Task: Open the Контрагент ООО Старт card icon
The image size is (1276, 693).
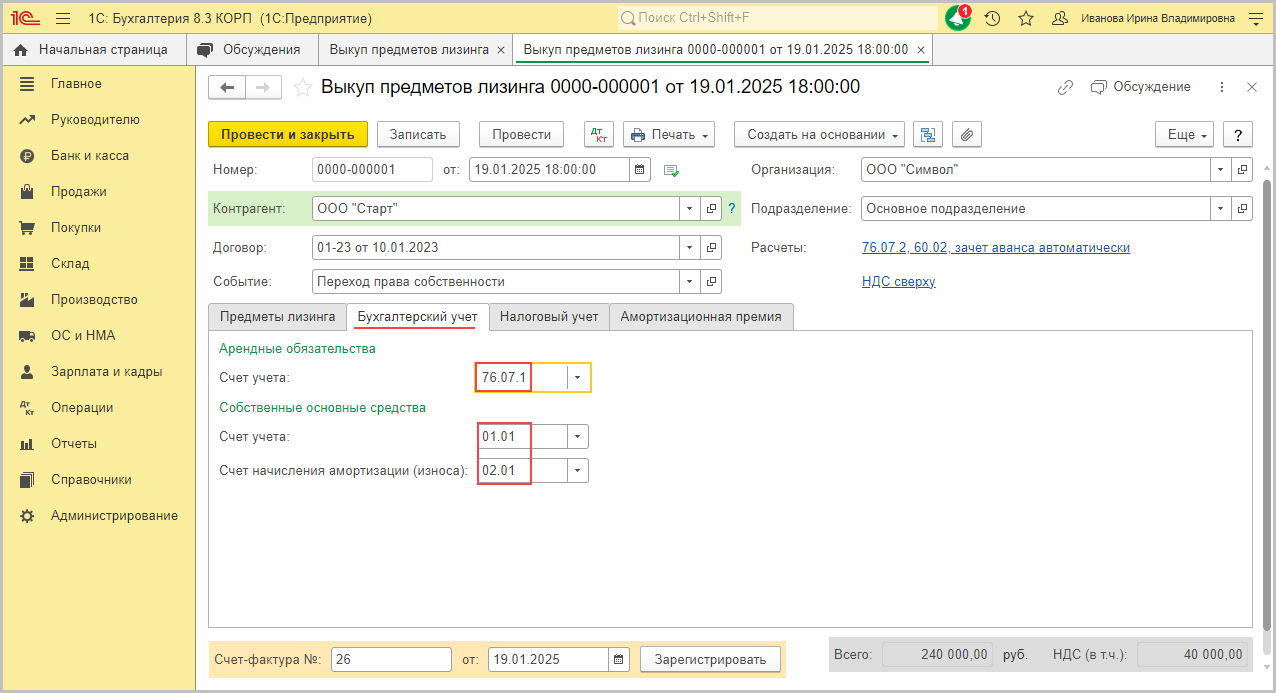Action: (x=711, y=208)
